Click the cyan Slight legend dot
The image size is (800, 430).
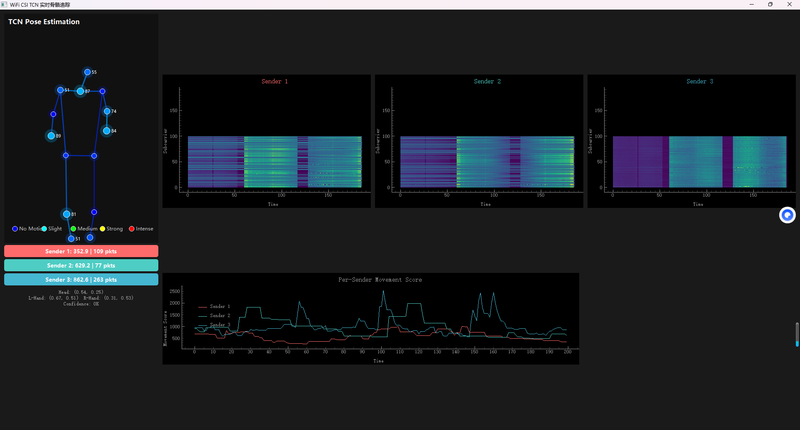[x=44, y=229]
